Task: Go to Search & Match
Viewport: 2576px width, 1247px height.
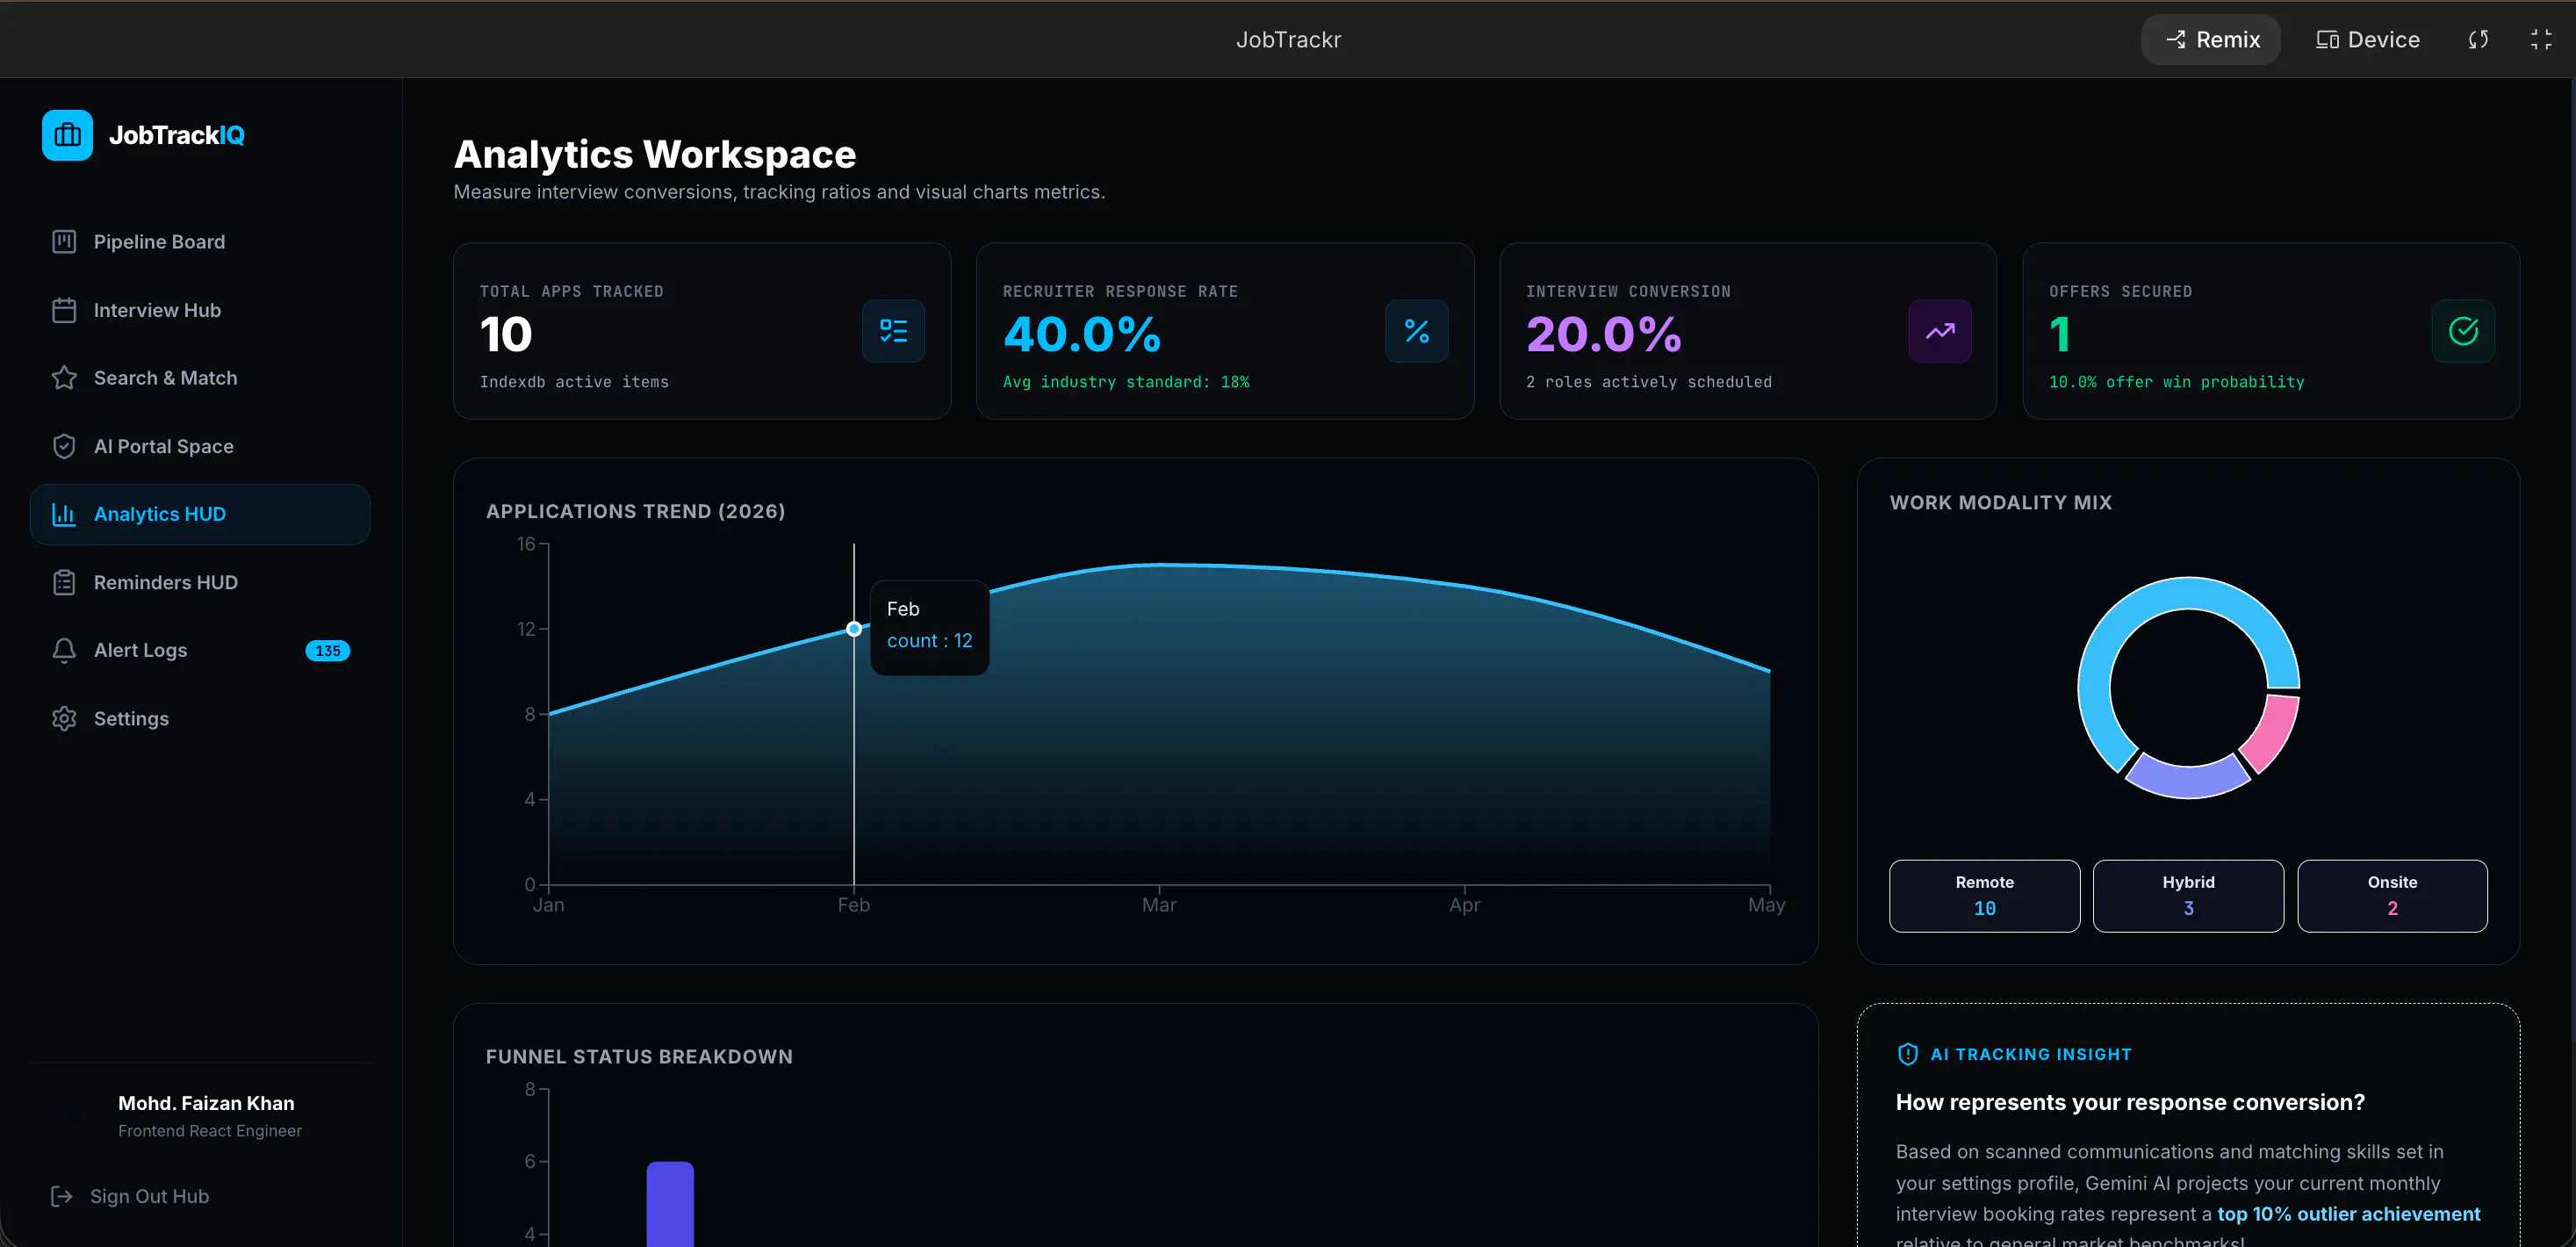Action: (200, 378)
